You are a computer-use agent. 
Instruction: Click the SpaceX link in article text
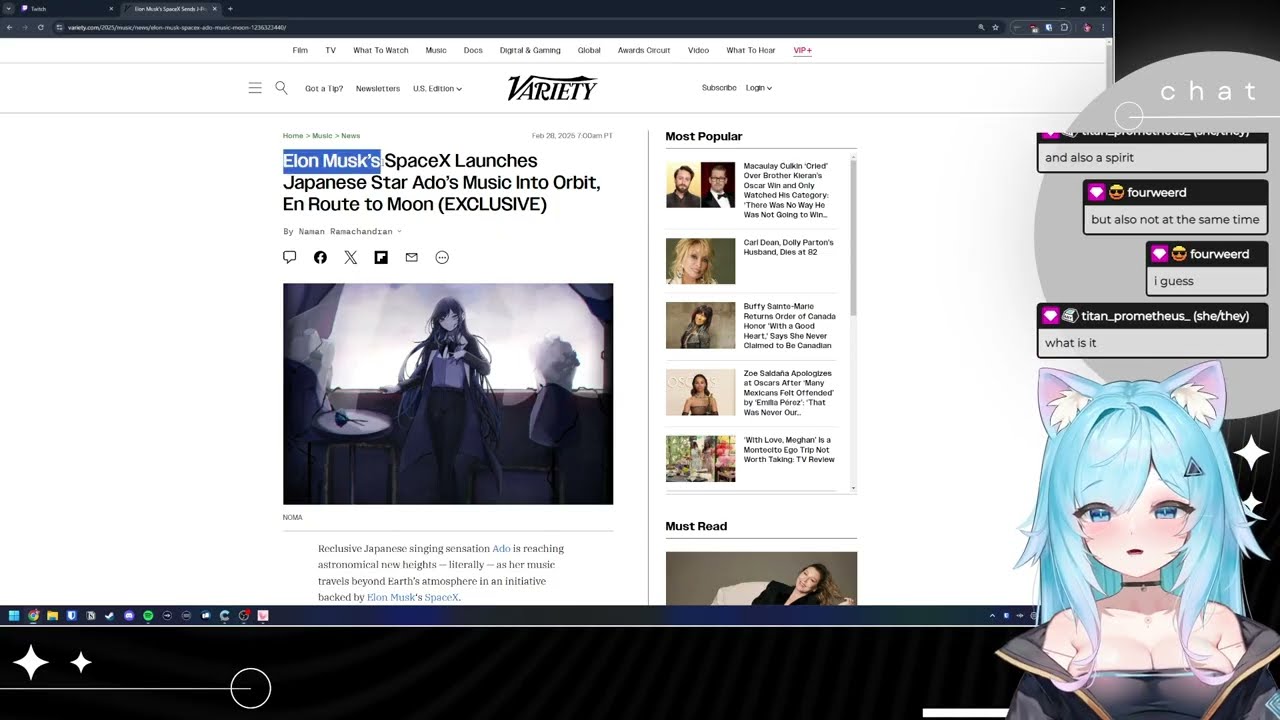click(441, 597)
